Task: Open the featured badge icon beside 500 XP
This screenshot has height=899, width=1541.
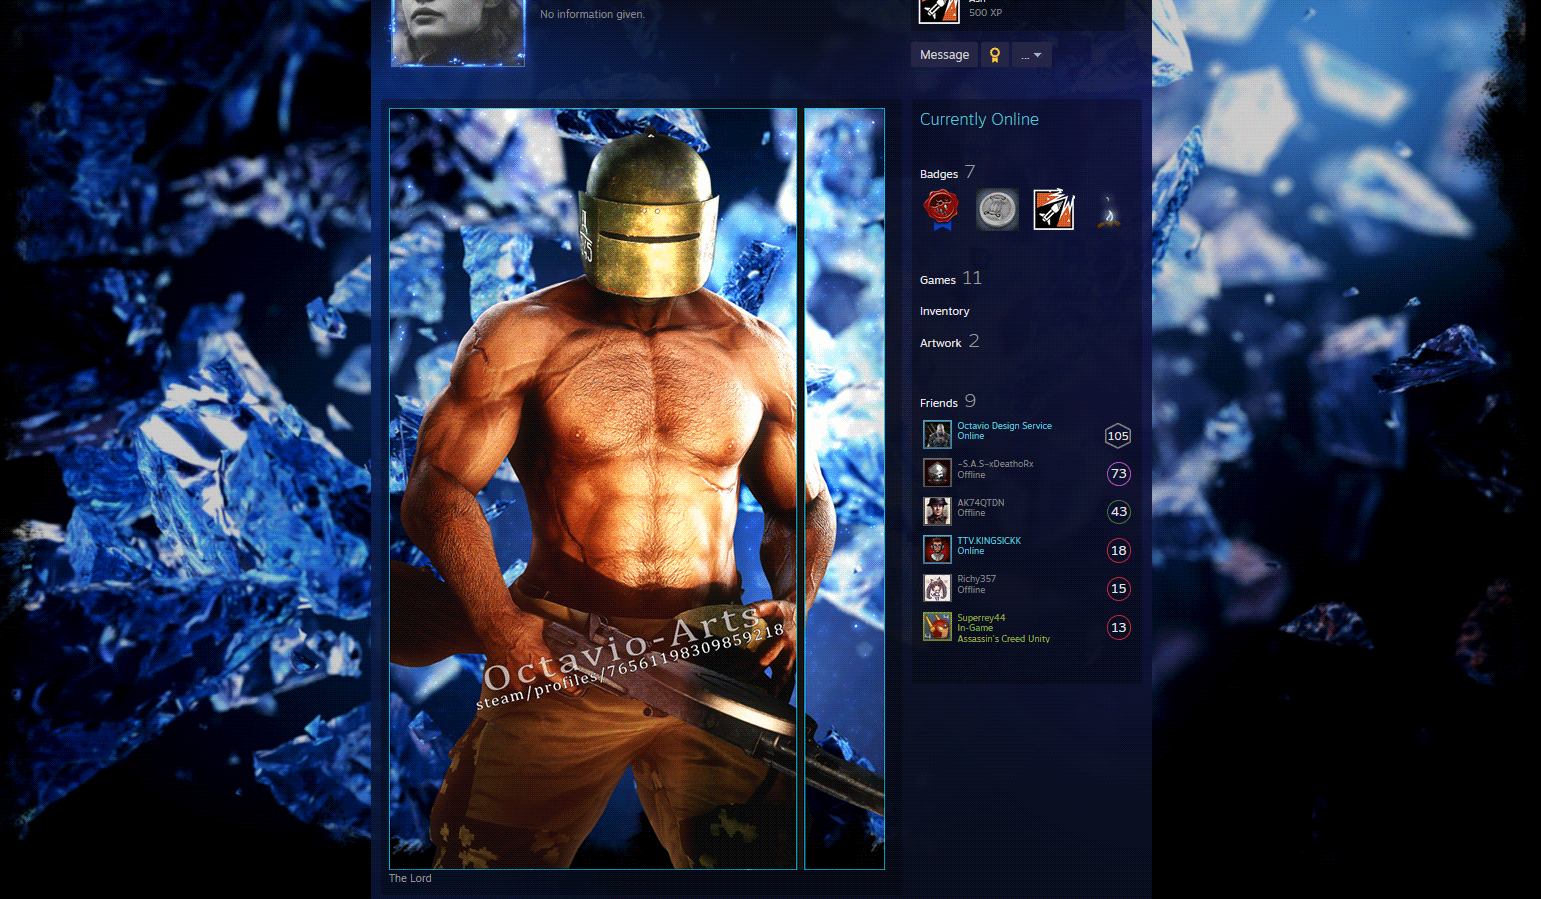Action: pyautogui.click(x=939, y=10)
